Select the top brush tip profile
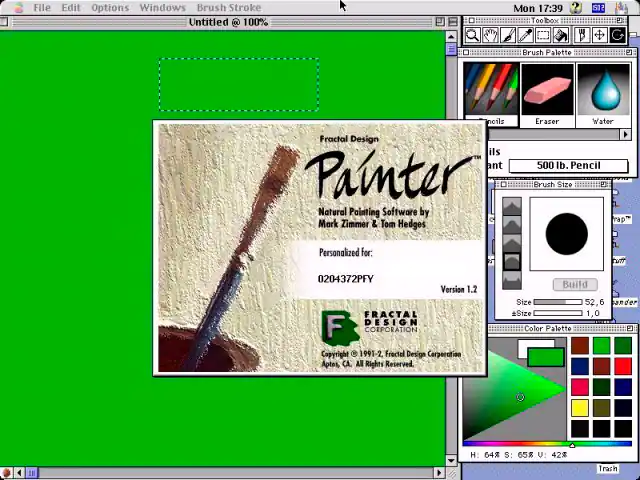This screenshot has height=480, width=640. (x=511, y=206)
